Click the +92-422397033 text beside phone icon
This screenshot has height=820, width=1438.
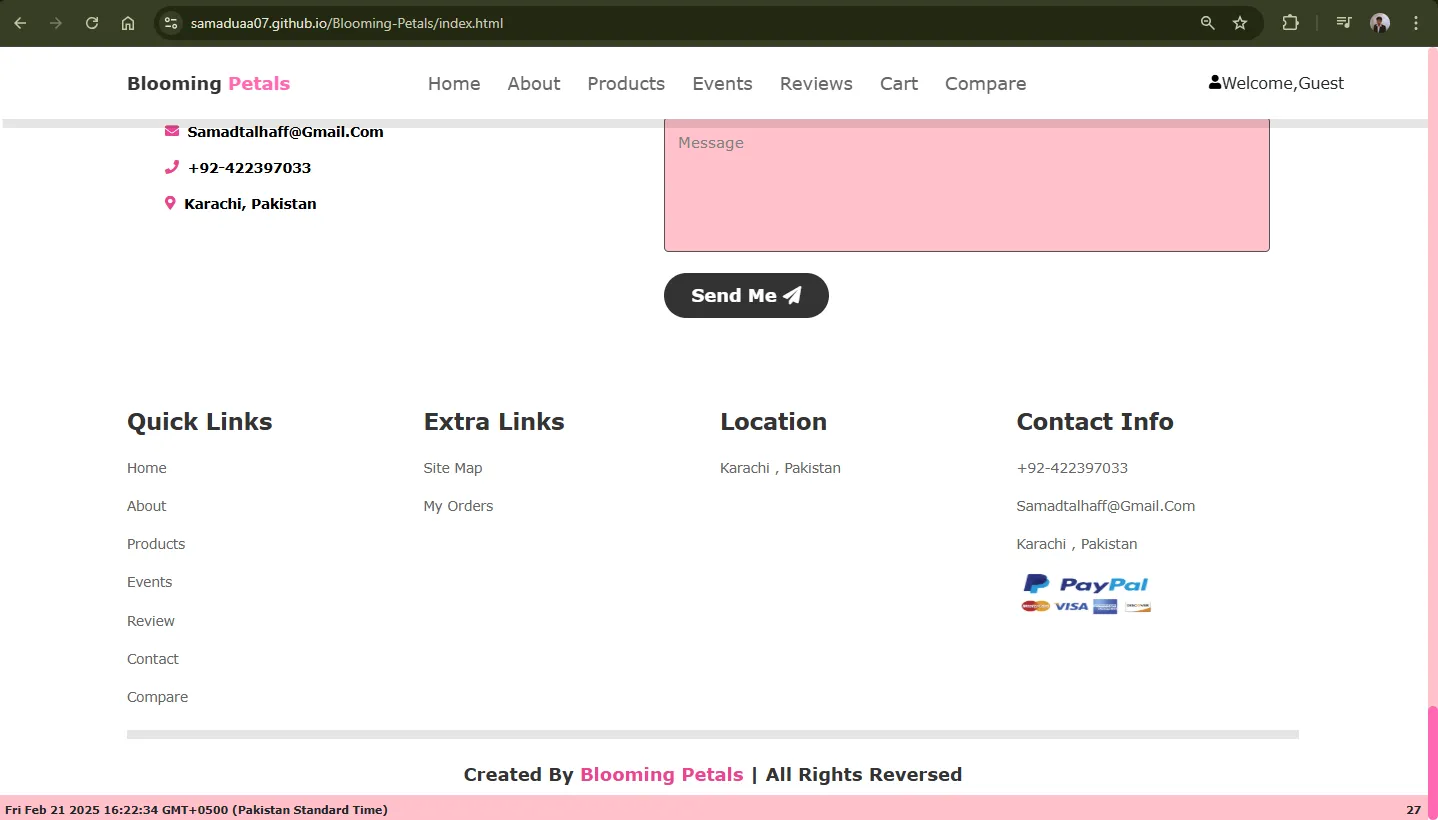click(249, 167)
